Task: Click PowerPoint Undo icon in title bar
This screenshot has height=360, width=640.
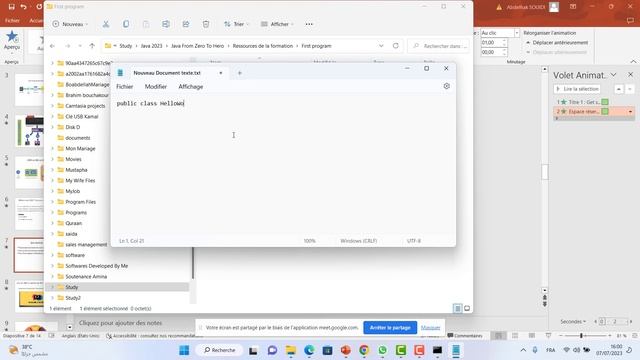Action: [x=24, y=7]
